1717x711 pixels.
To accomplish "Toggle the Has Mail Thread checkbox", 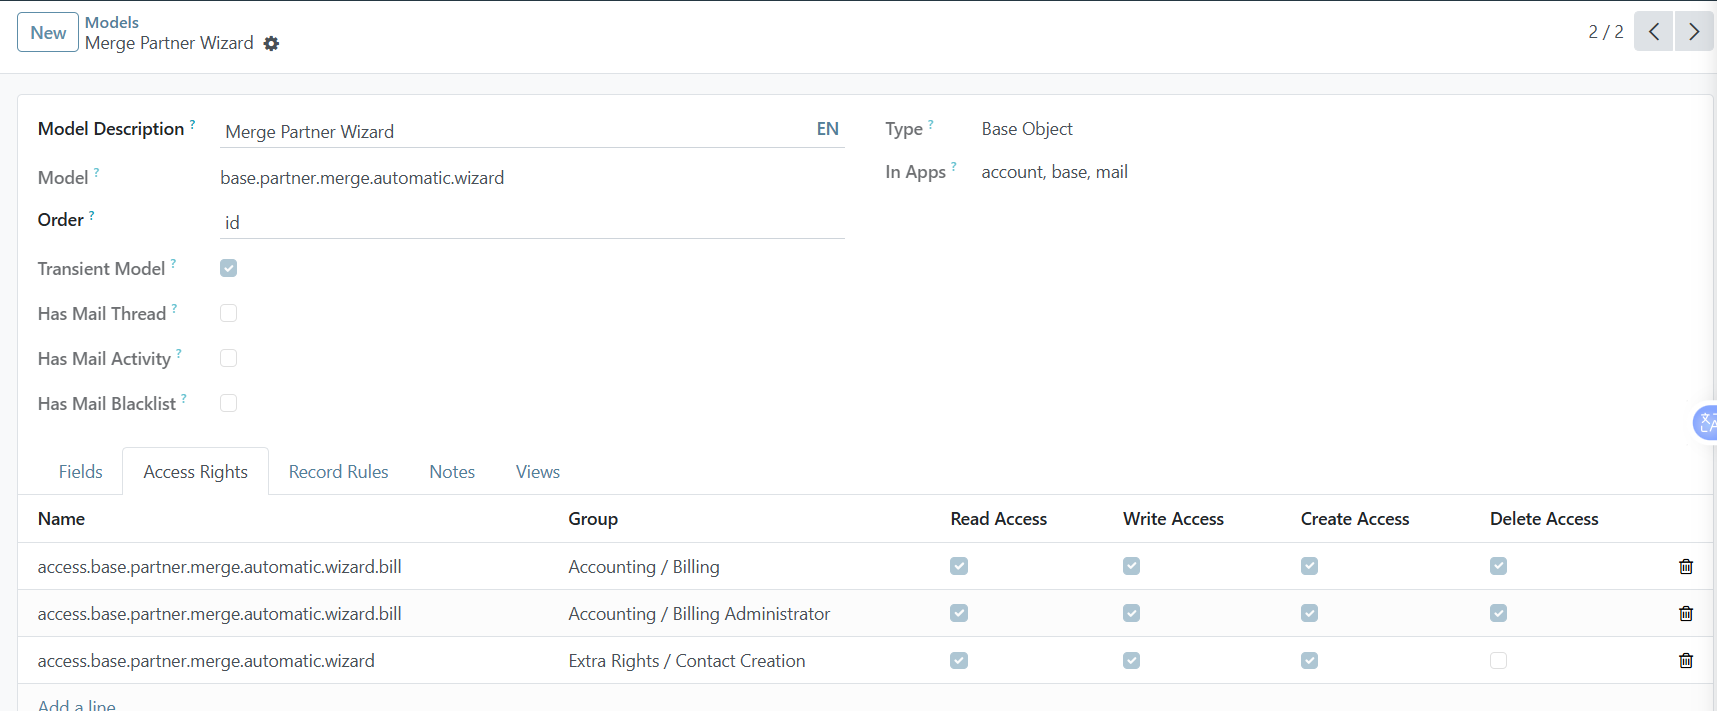I will click(x=229, y=313).
